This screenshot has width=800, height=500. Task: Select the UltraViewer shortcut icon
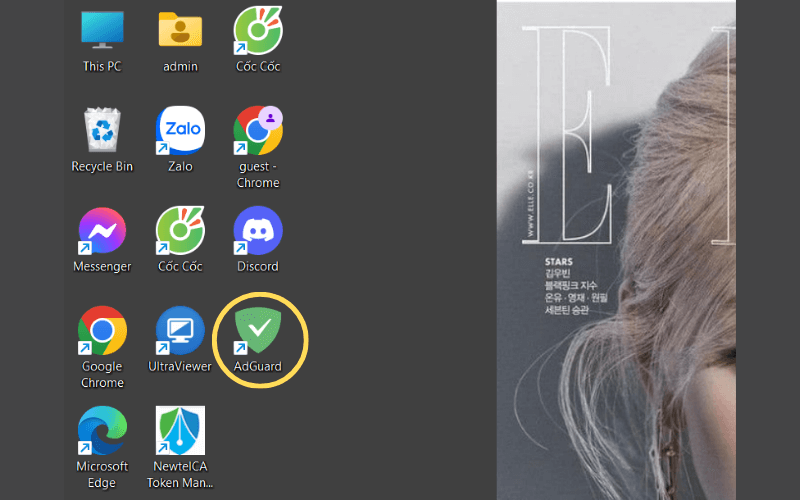[180, 330]
